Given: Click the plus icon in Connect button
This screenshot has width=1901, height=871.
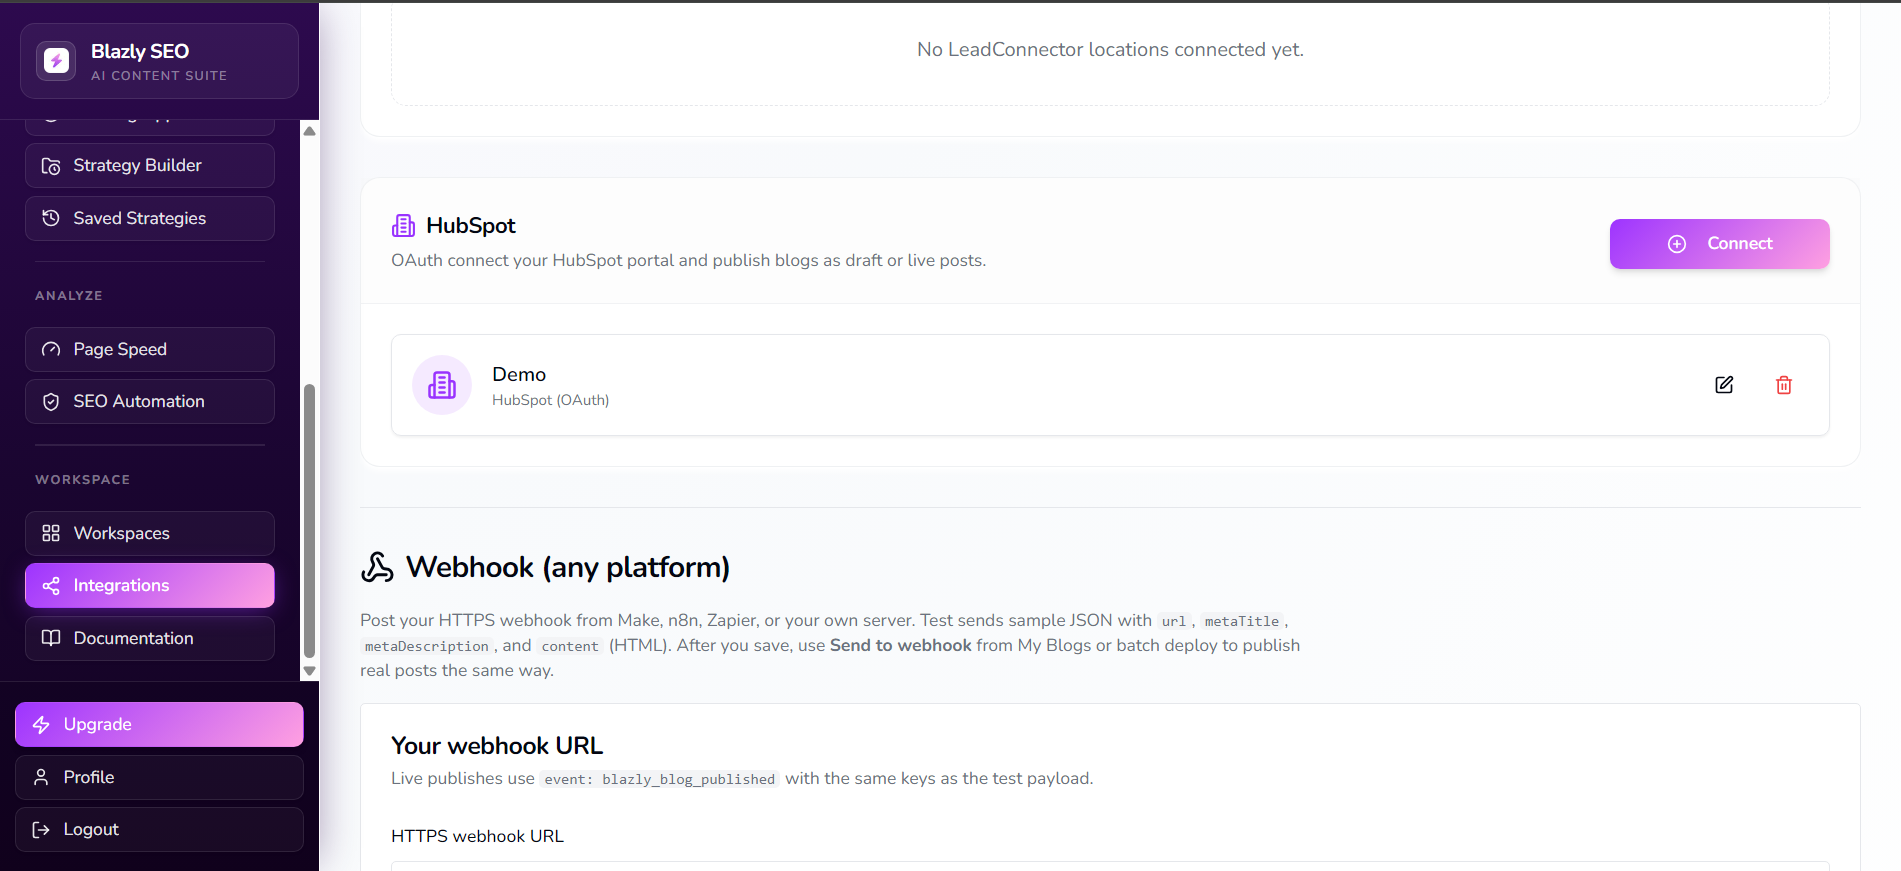Looking at the screenshot, I should tap(1677, 244).
